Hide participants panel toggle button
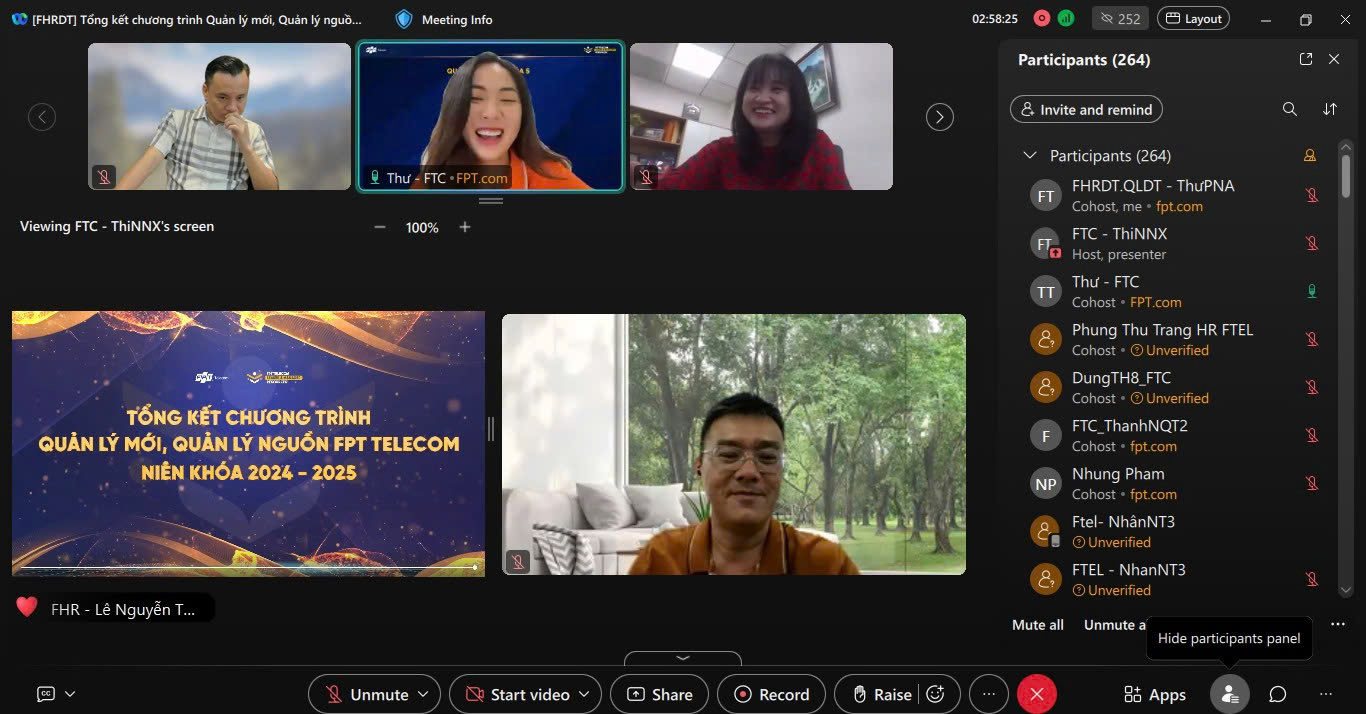This screenshot has width=1366, height=714. tap(1229, 694)
